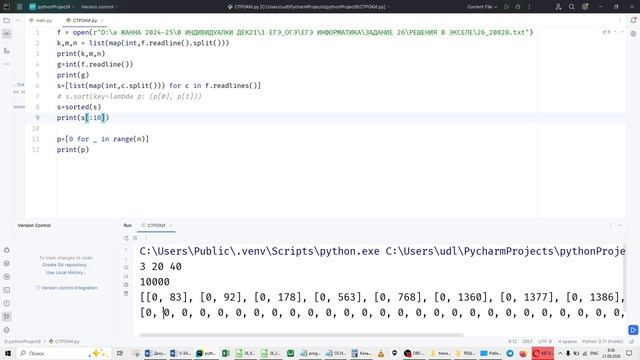Open the Notifications bell
This screenshot has width=640, height=360.
point(633,20)
